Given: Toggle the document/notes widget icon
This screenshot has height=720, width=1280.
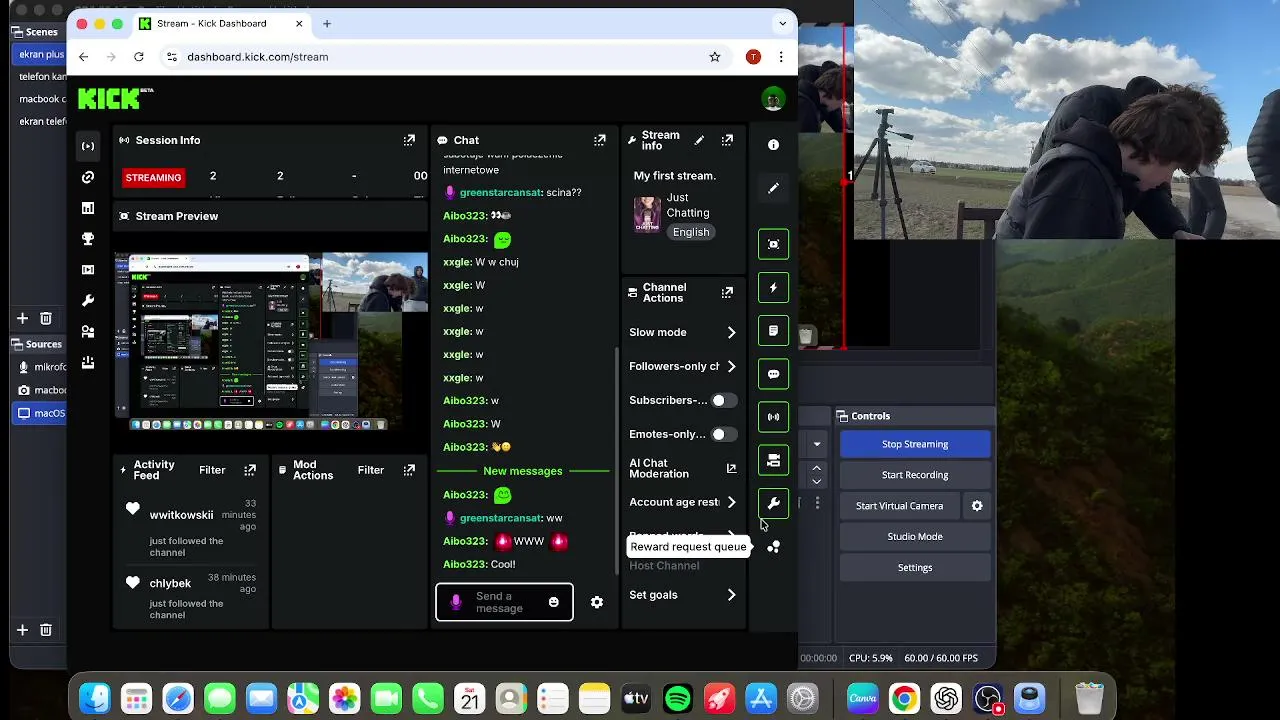Looking at the screenshot, I should [x=773, y=331].
